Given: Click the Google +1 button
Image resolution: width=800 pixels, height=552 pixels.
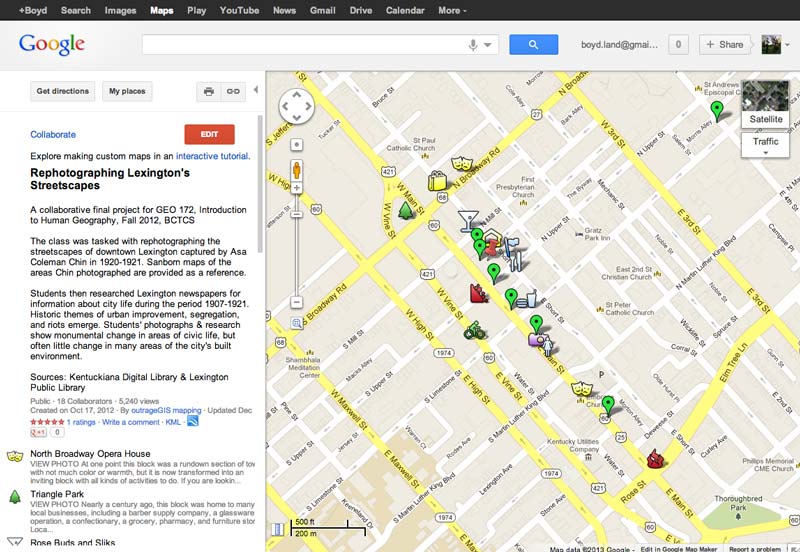Looking at the screenshot, I should [x=39, y=432].
